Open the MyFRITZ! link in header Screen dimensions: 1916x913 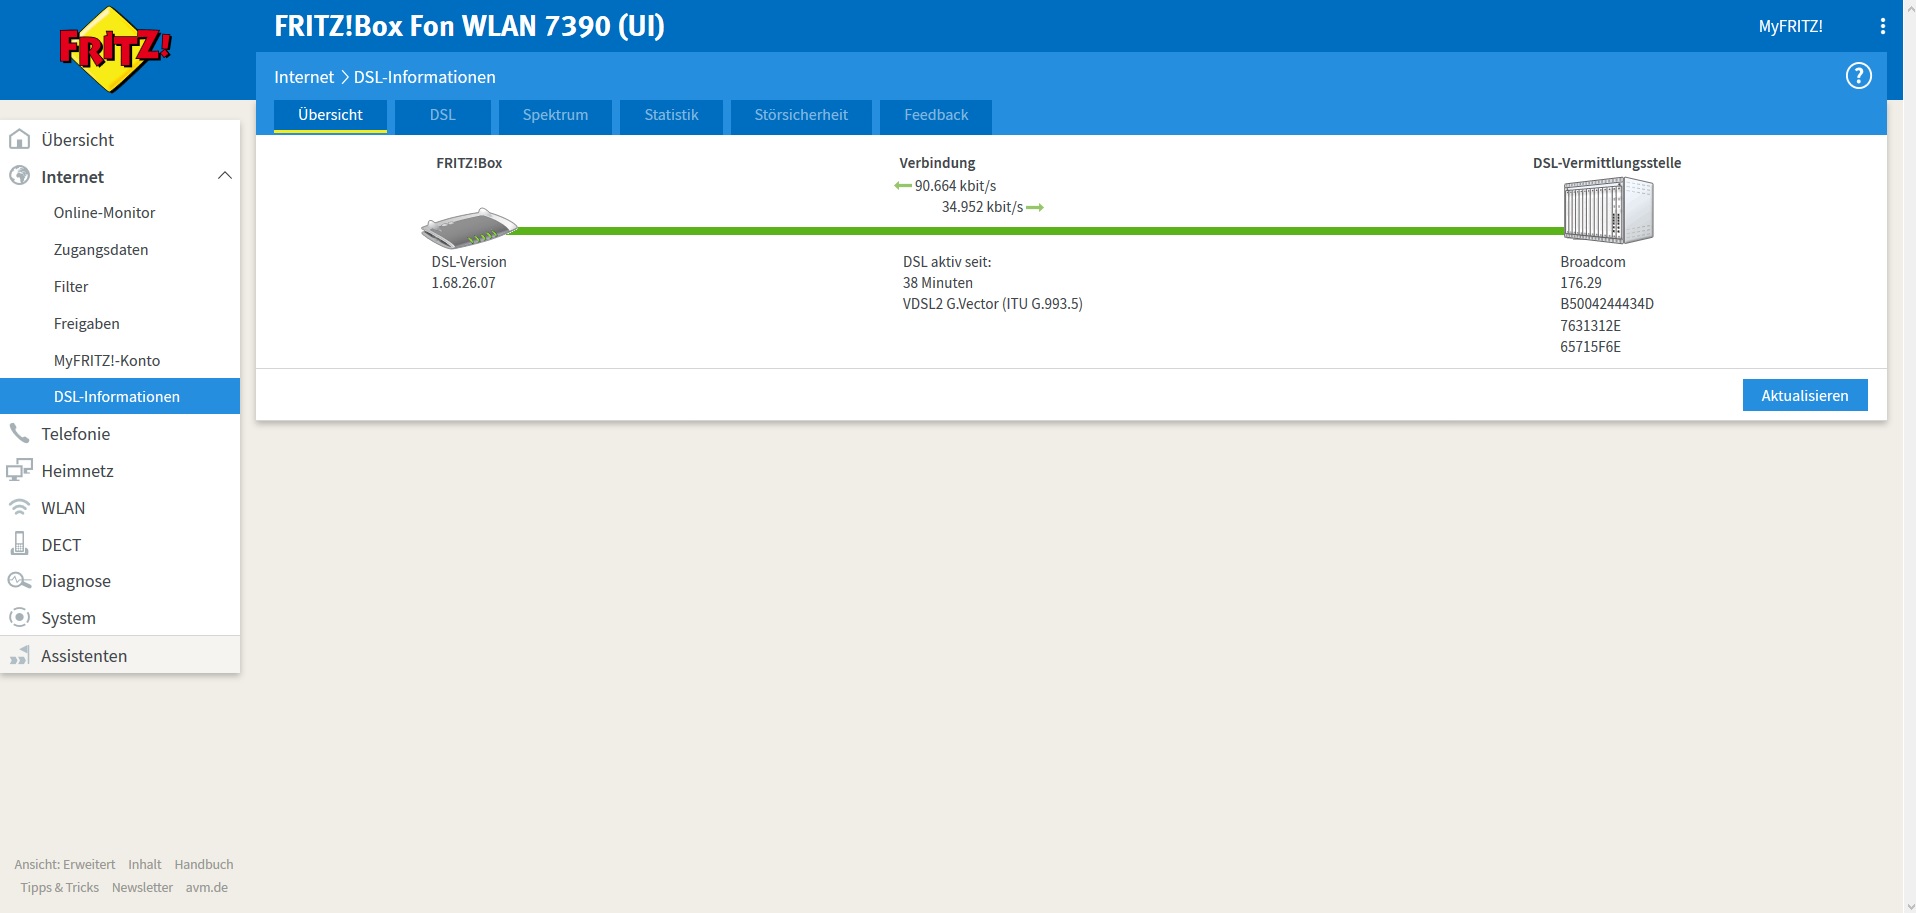pyautogui.click(x=1790, y=27)
